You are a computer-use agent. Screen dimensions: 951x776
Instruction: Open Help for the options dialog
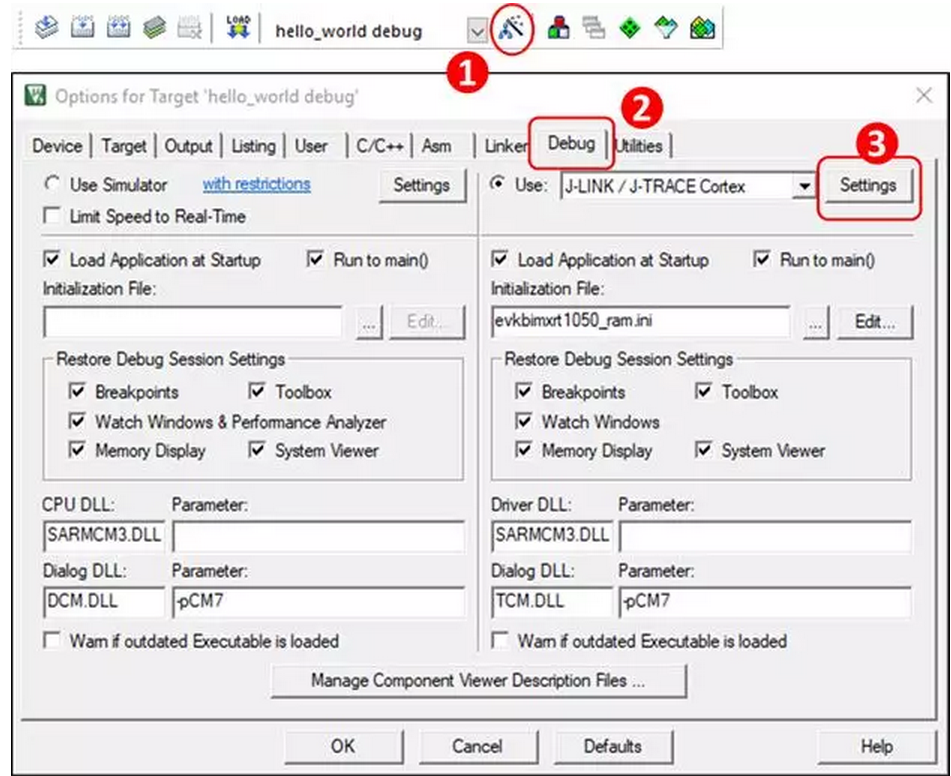click(x=876, y=746)
